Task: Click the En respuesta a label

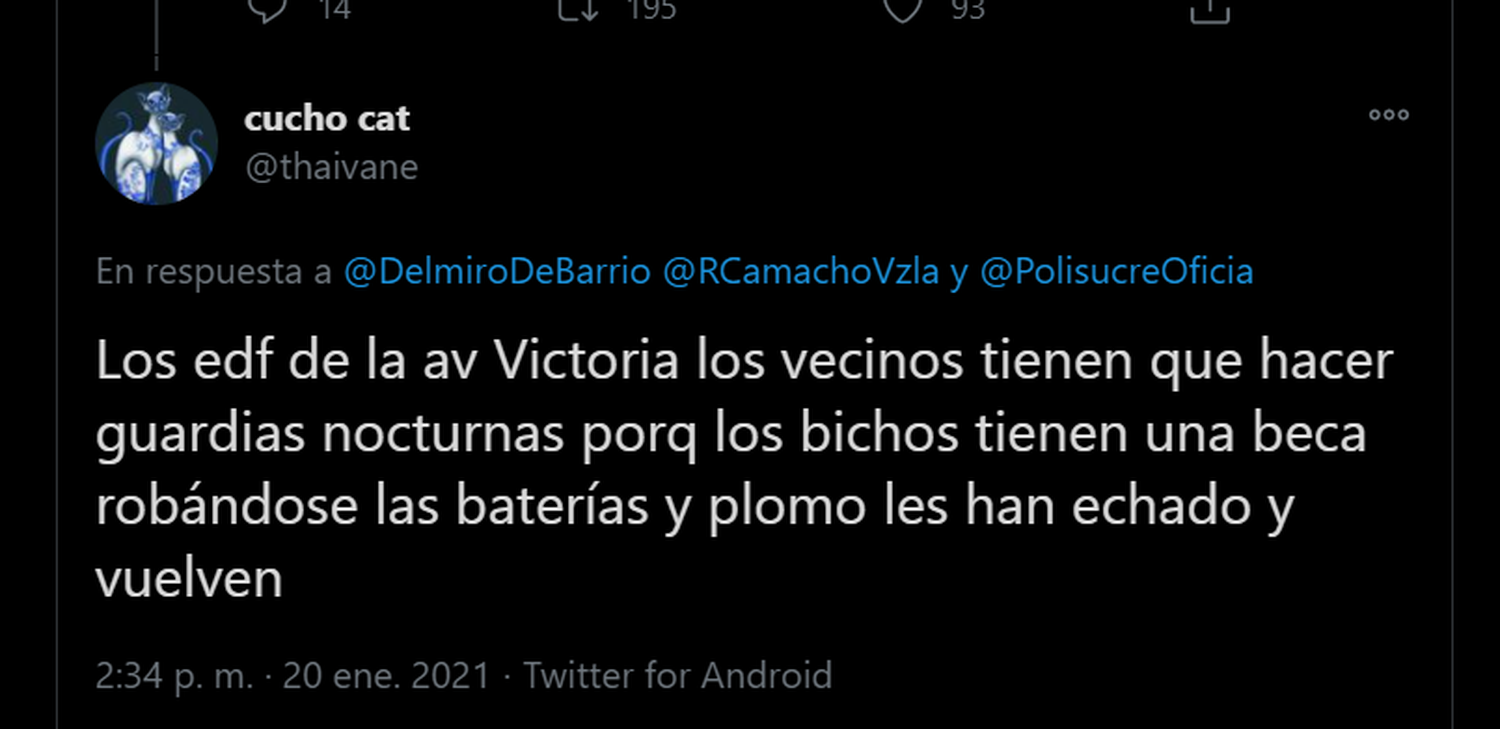Action: pyautogui.click(x=214, y=272)
